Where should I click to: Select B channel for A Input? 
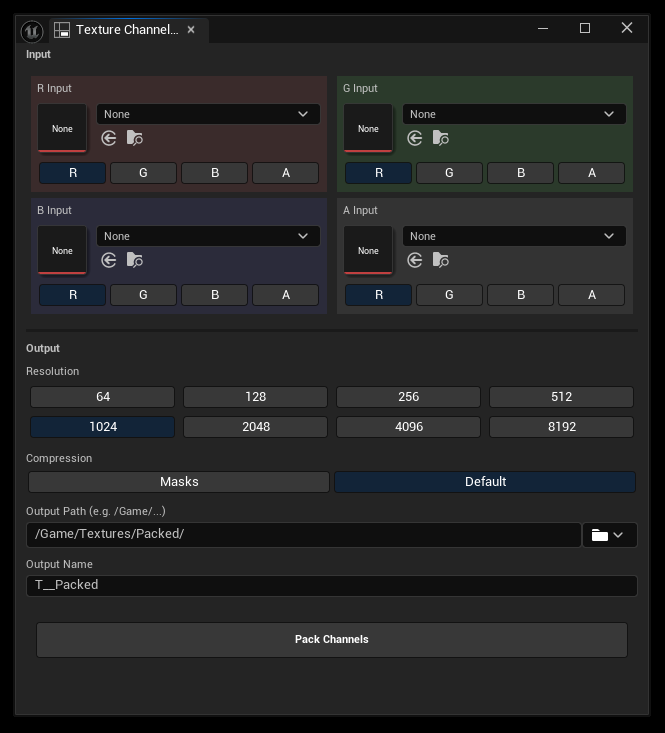coord(521,295)
